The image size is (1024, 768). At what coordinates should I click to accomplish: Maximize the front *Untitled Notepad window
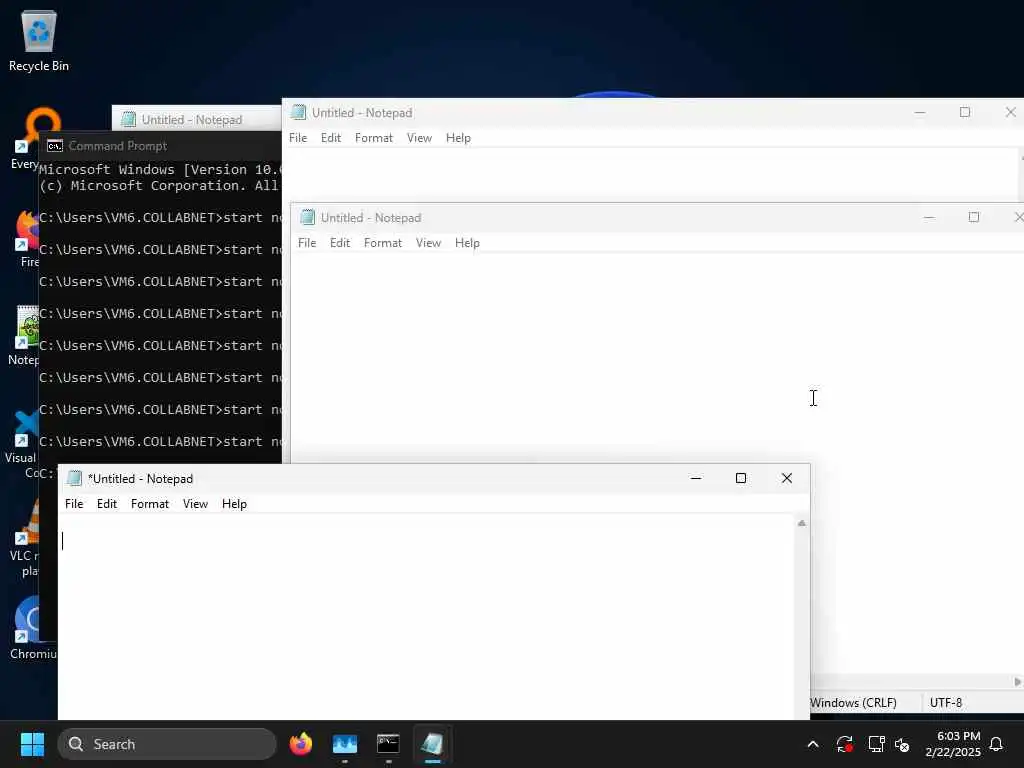[x=741, y=478]
